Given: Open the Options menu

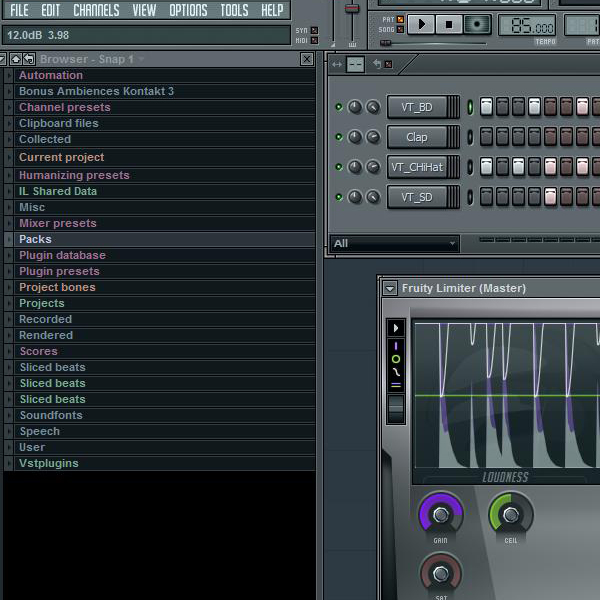Looking at the screenshot, I should coord(188,10).
